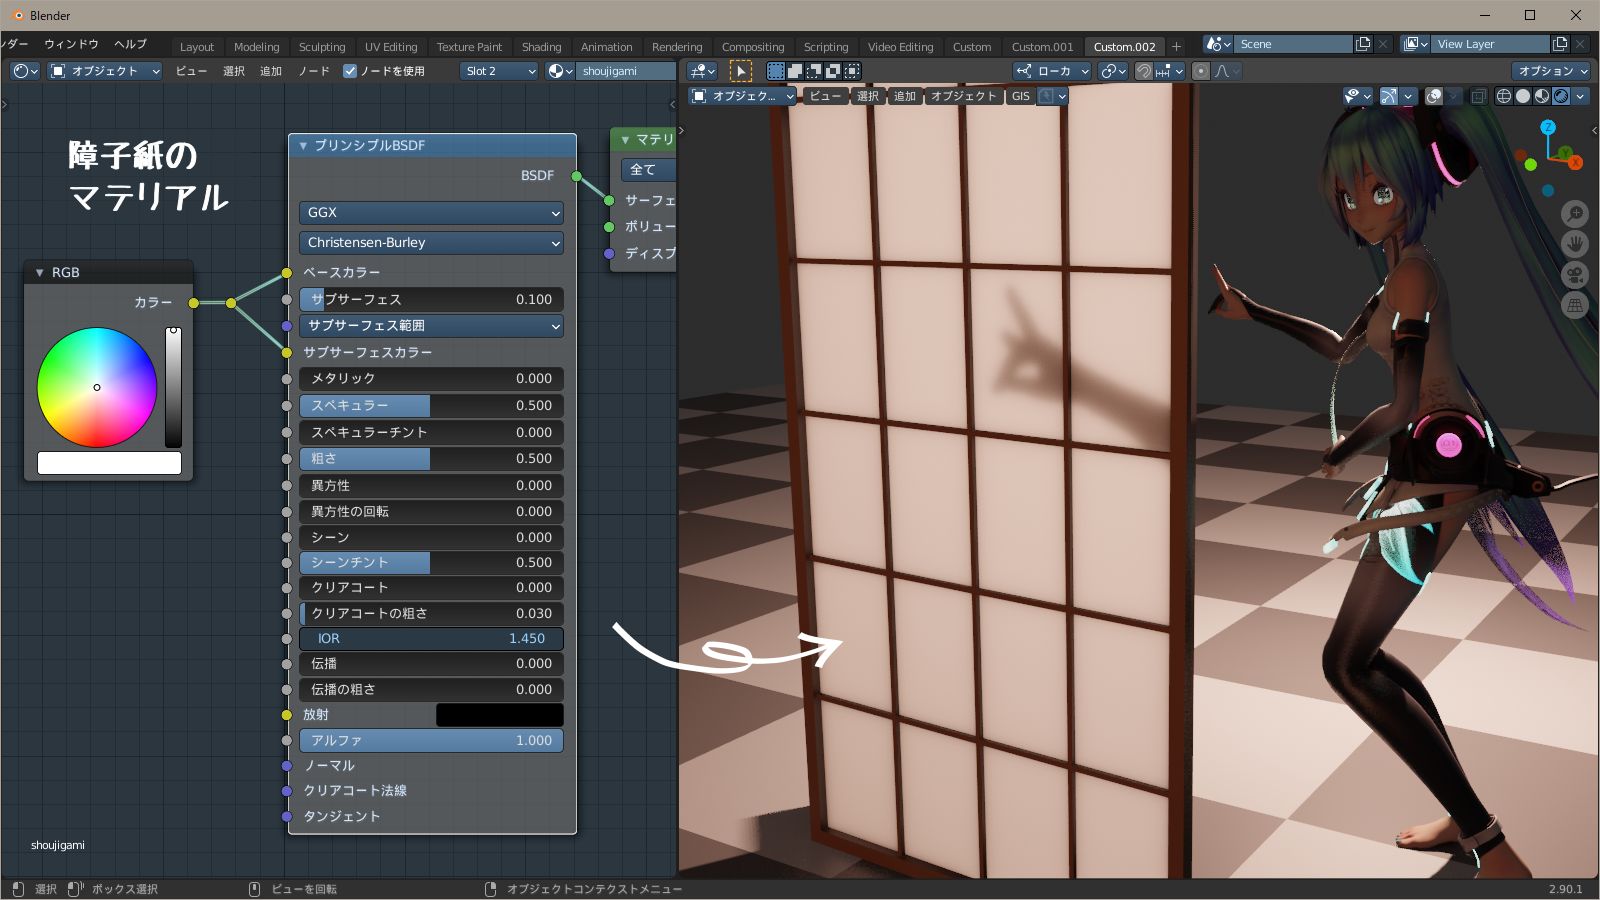Click the RGB node color wheel

click(x=97, y=387)
